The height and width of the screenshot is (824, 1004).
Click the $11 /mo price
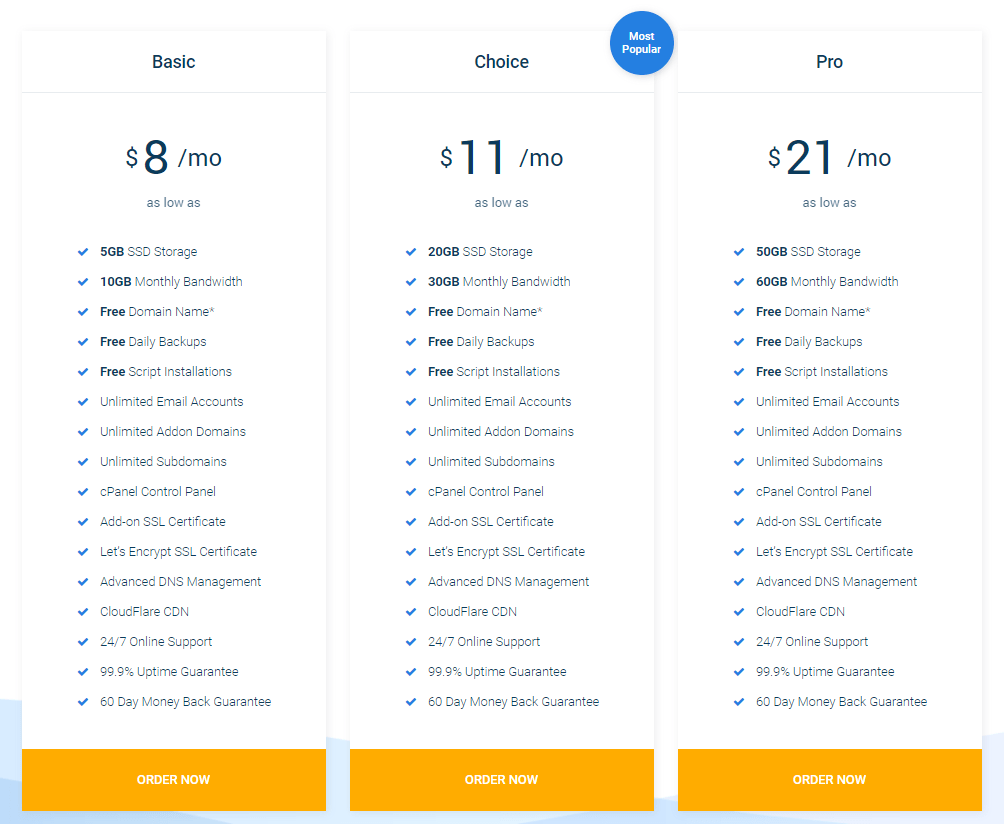click(501, 158)
